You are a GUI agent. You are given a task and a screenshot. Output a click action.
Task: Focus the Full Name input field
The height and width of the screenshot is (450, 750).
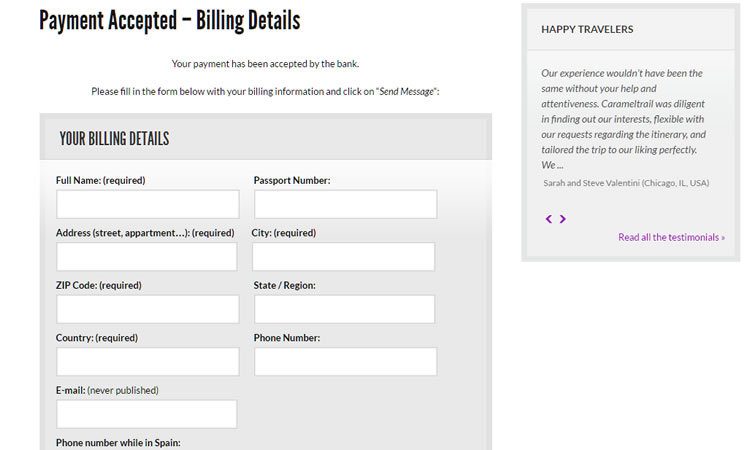click(148, 204)
